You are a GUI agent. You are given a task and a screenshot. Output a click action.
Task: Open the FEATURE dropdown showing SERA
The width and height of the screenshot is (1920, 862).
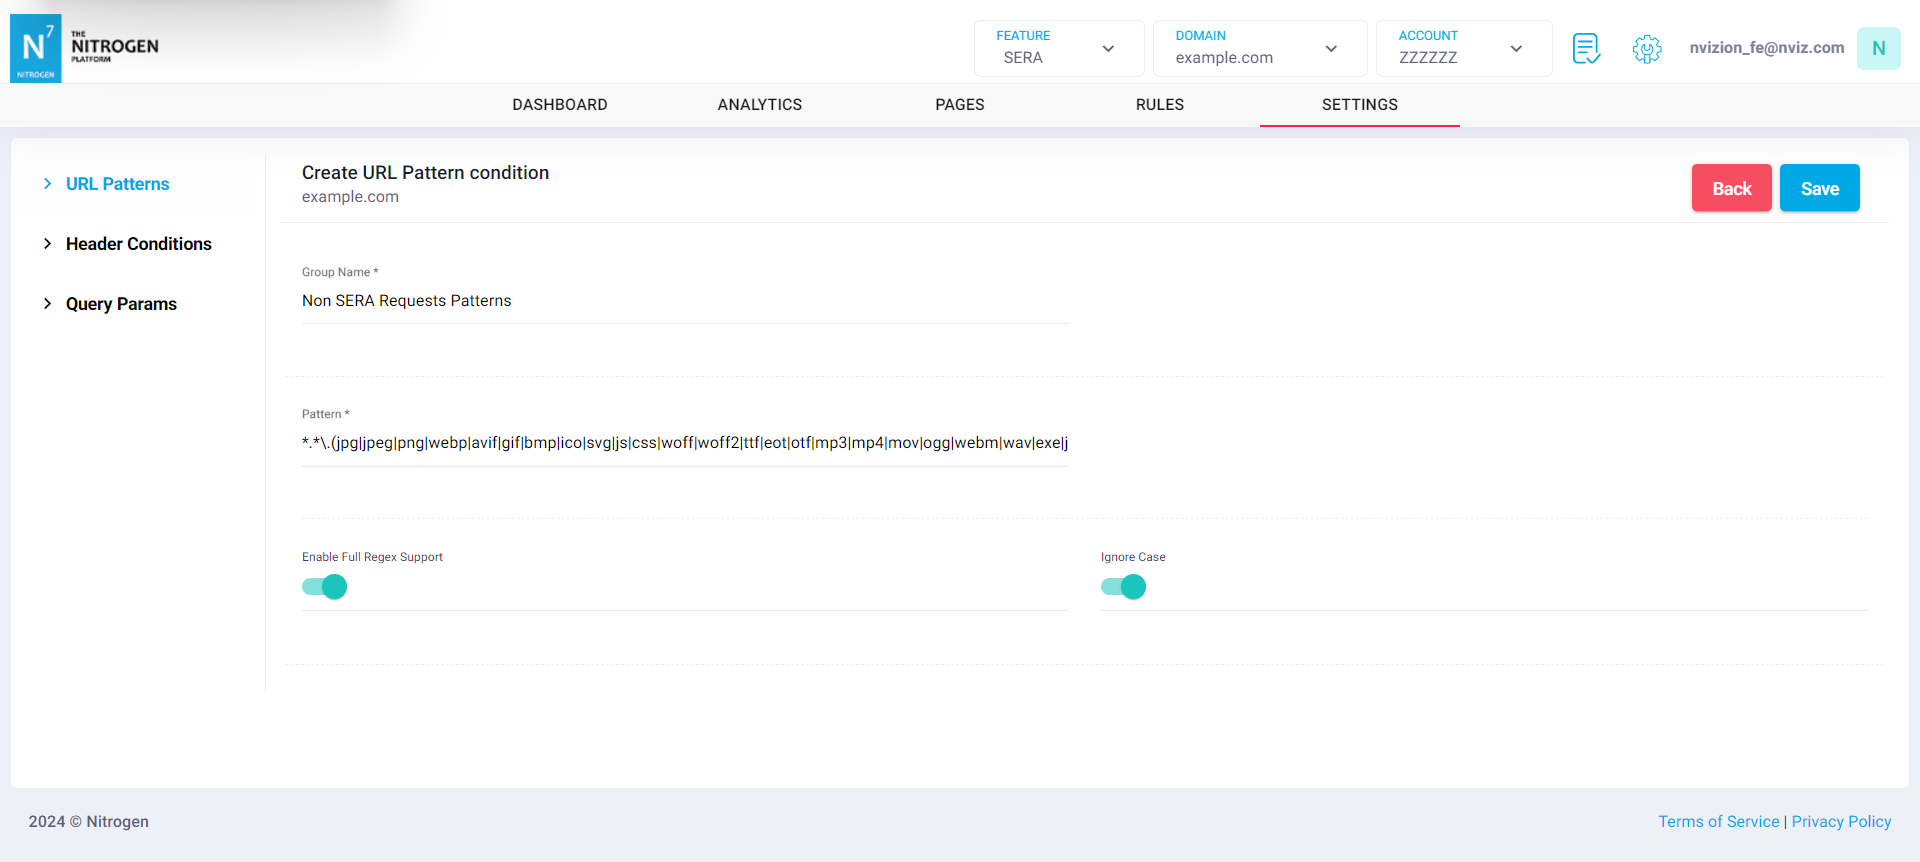click(x=1058, y=48)
